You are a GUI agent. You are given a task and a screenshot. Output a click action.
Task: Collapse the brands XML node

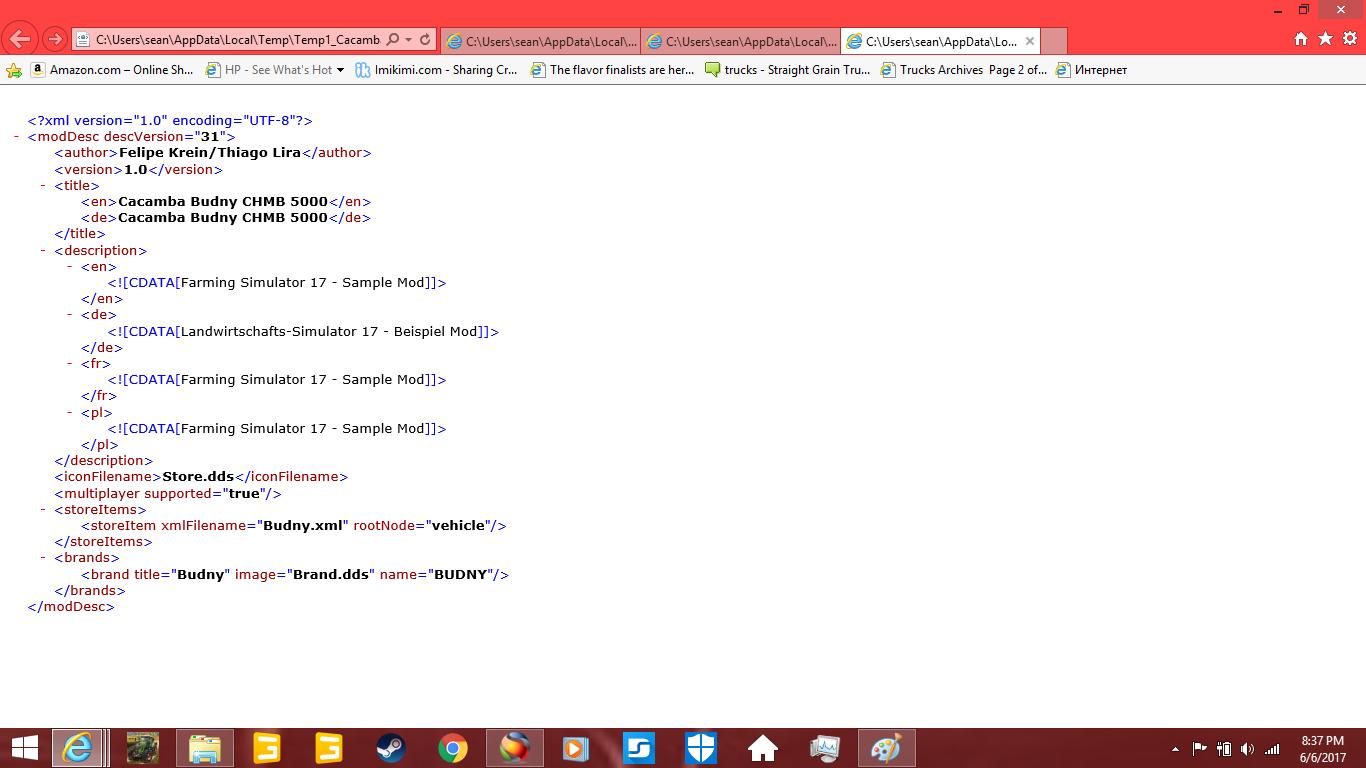tap(44, 558)
